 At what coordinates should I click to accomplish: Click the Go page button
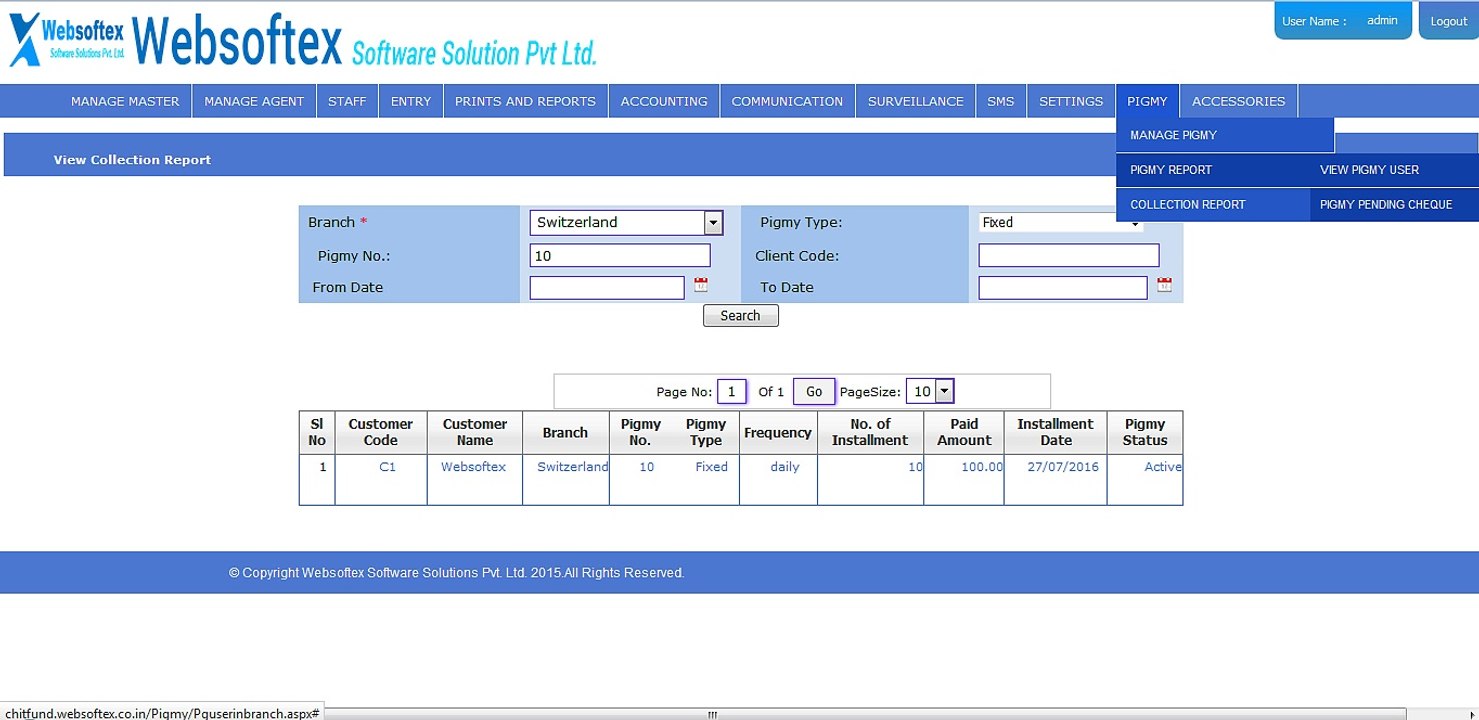pyautogui.click(x=814, y=392)
